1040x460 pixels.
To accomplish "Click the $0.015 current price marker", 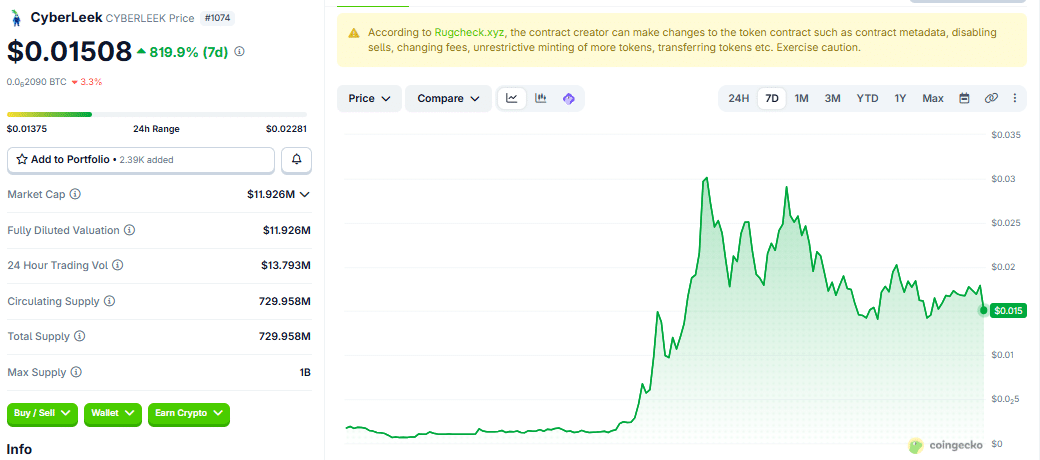I will coord(1008,310).
